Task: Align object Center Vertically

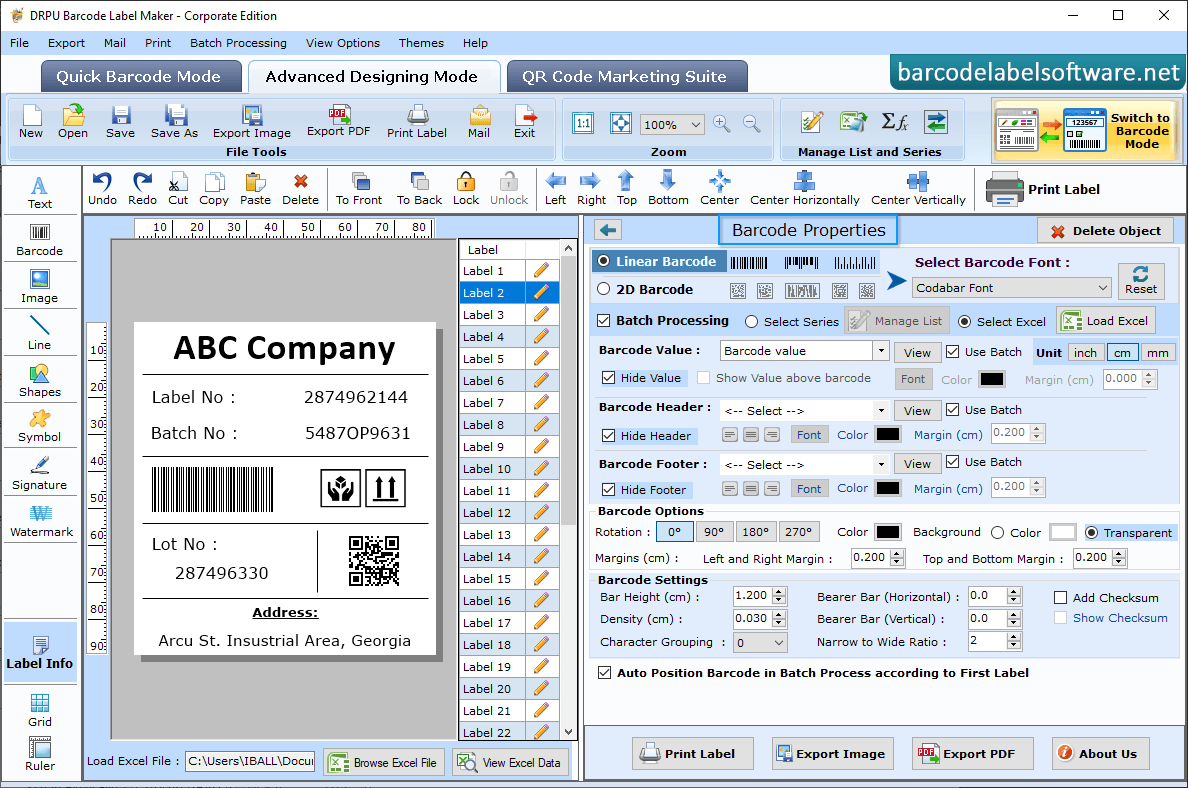Action: [x=918, y=189]
